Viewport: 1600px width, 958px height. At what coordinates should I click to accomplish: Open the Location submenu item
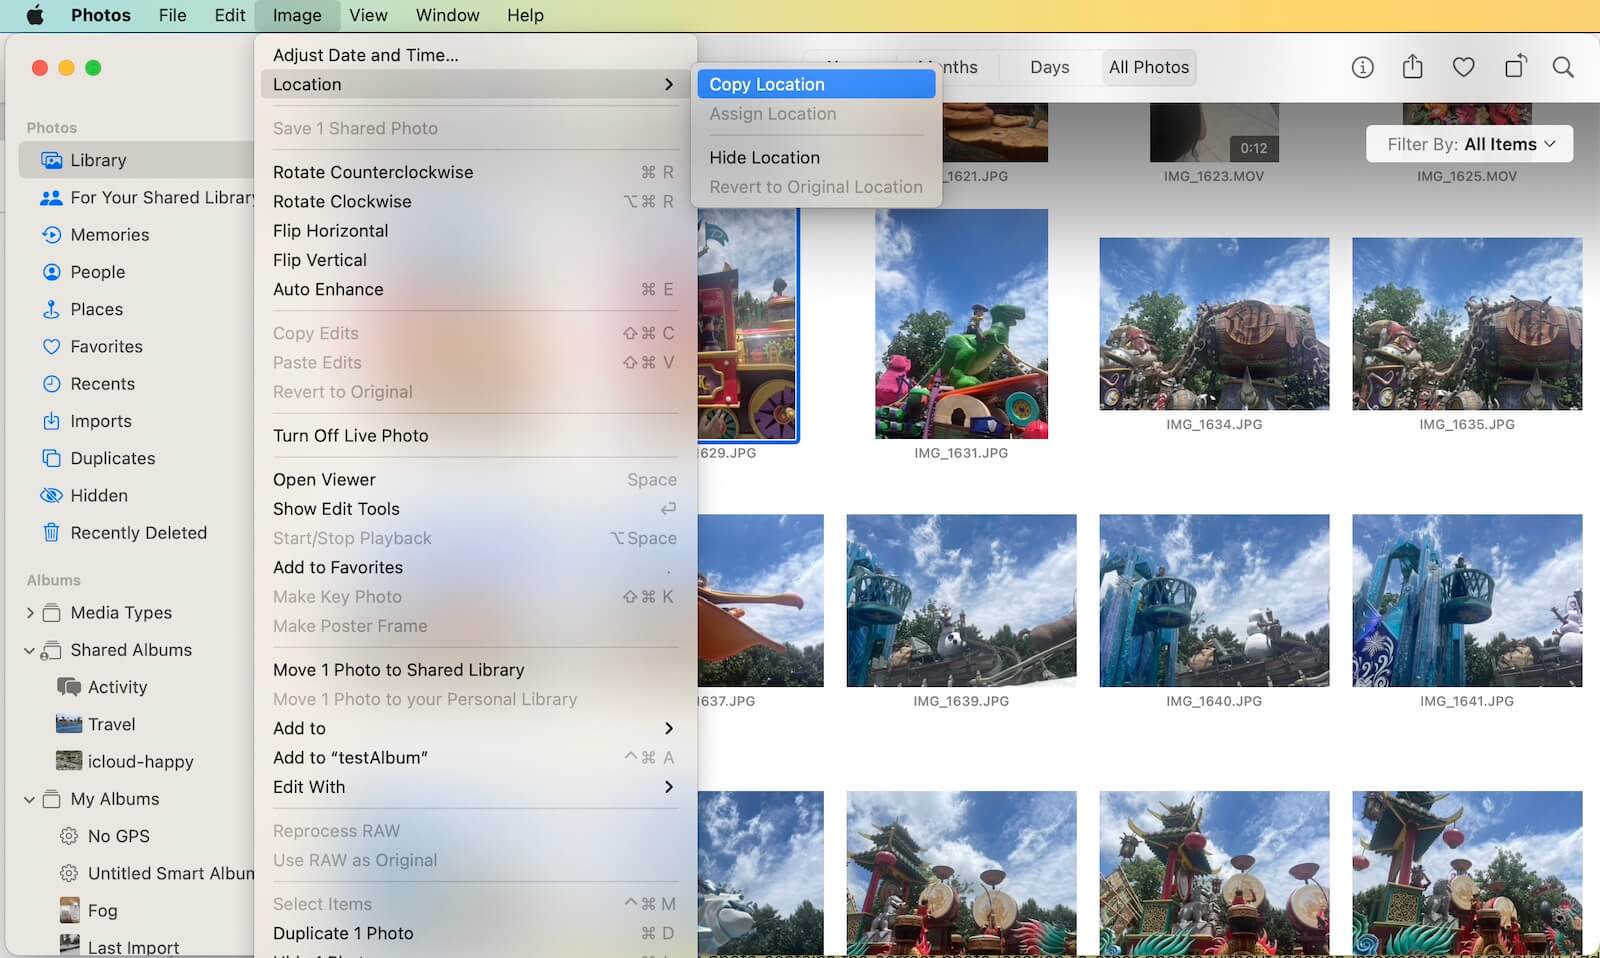pos(475,84)
